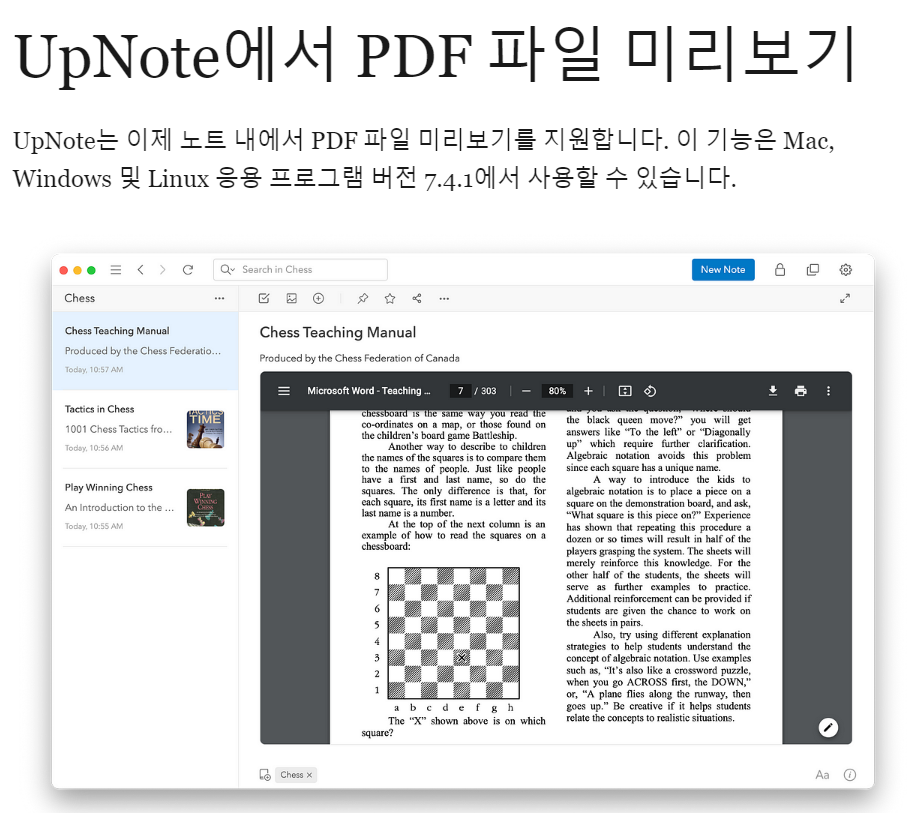This screenshot has width=921, height=813.
Task: Click the round pencil edit button
Action: (x=828, y=728)
